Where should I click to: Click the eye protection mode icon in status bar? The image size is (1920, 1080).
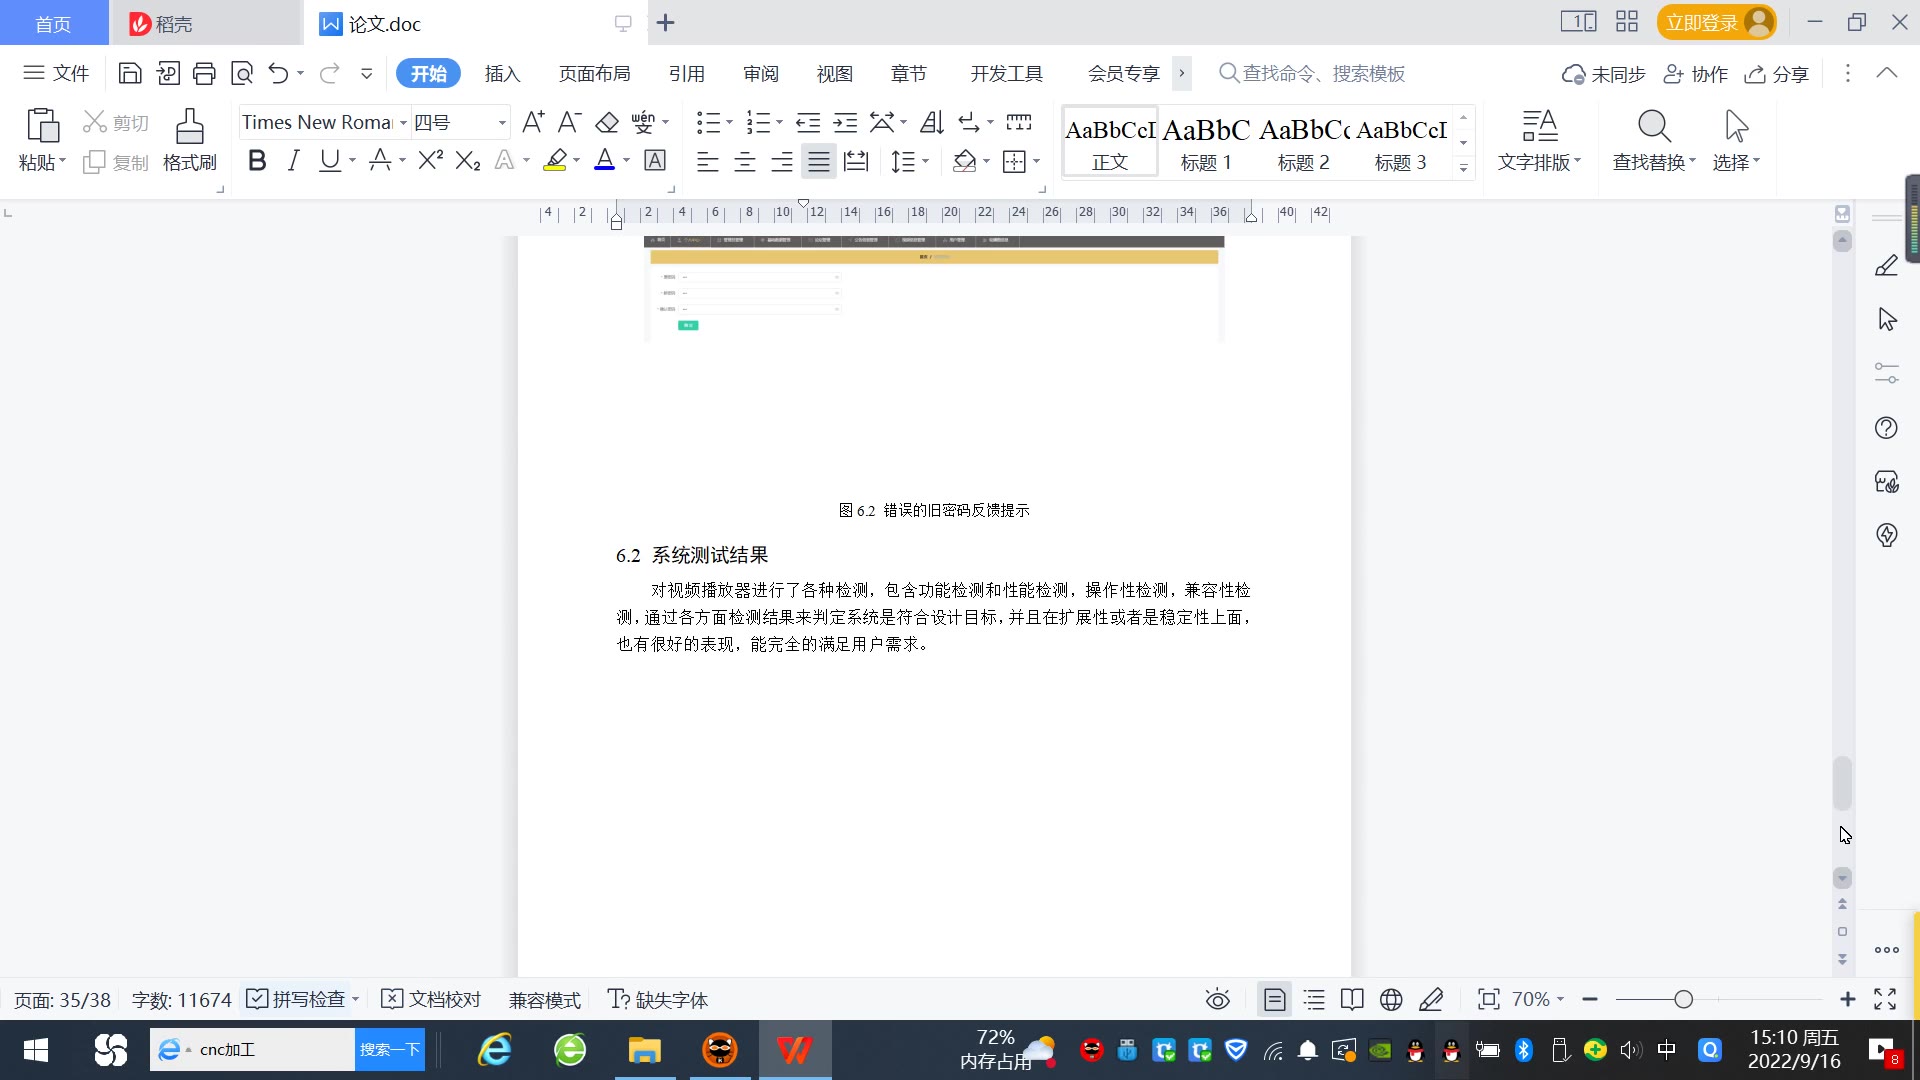coord(1217,999)
